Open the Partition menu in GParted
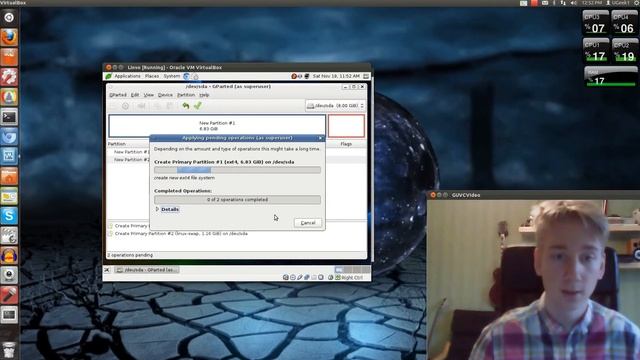Screen dimensions: 640x360 (186, 95)
